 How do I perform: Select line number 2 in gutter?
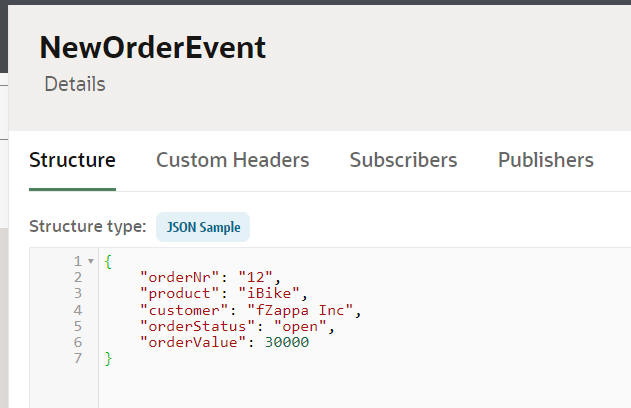(77, 277)
